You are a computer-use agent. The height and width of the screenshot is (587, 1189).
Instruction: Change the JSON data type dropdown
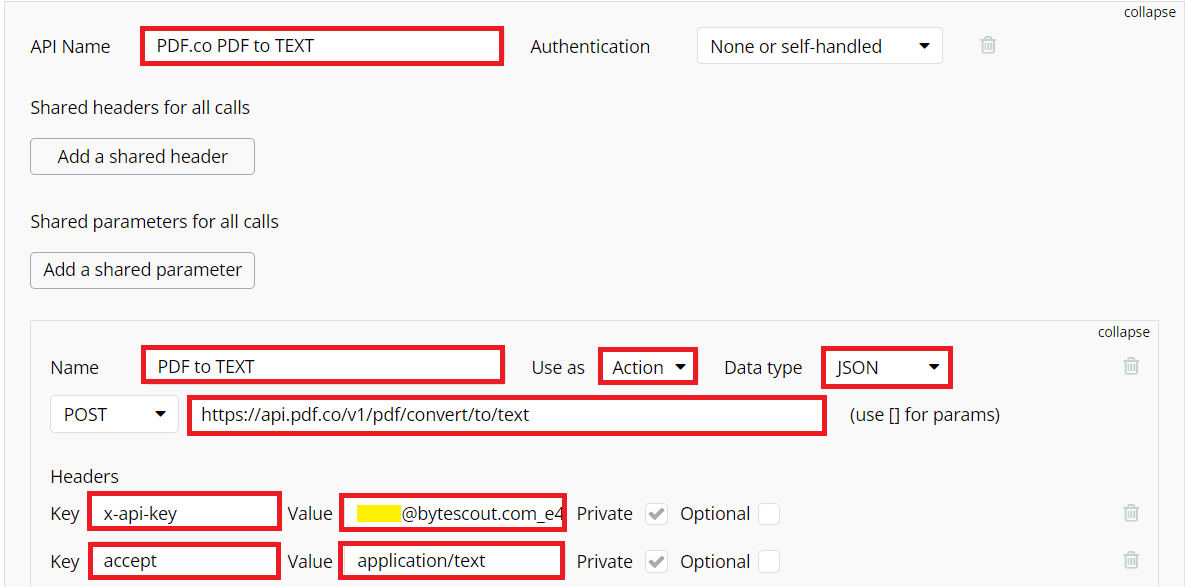pyautogui.click(x=887, y=367)
